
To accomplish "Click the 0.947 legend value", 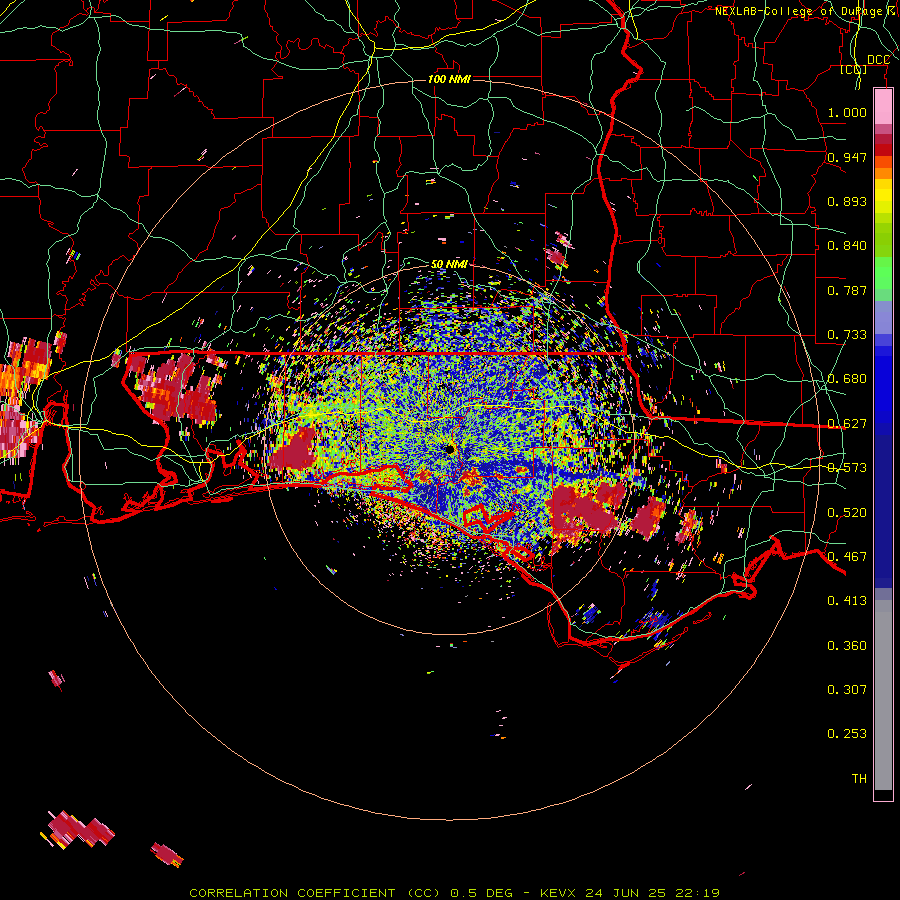I will (x=847, y=157).
